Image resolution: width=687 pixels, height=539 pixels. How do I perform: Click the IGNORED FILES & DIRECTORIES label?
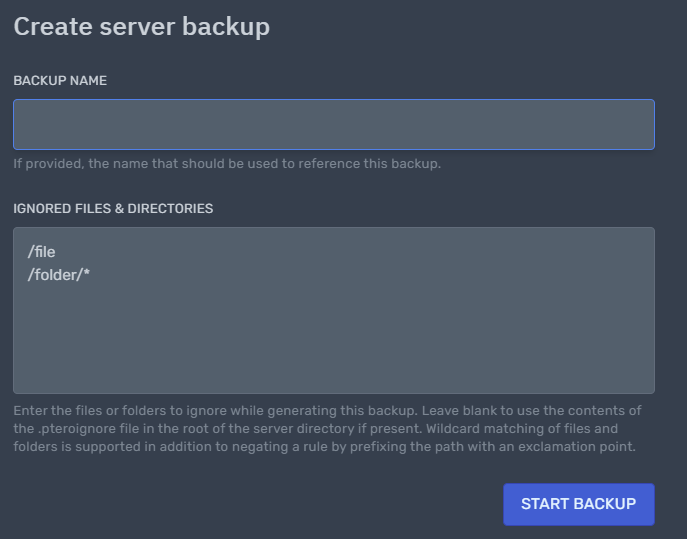[x=113, y=209]
